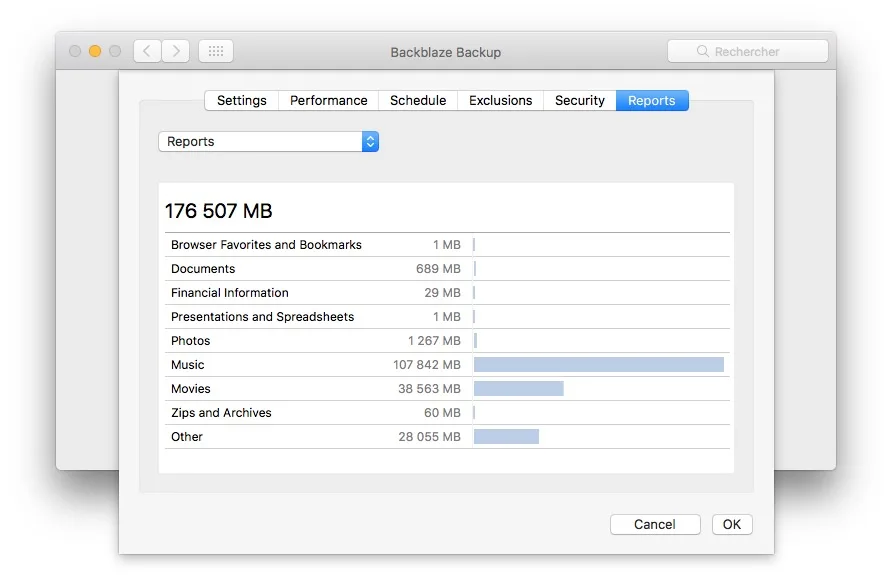Select the Photos row label

tap(191, 341)
